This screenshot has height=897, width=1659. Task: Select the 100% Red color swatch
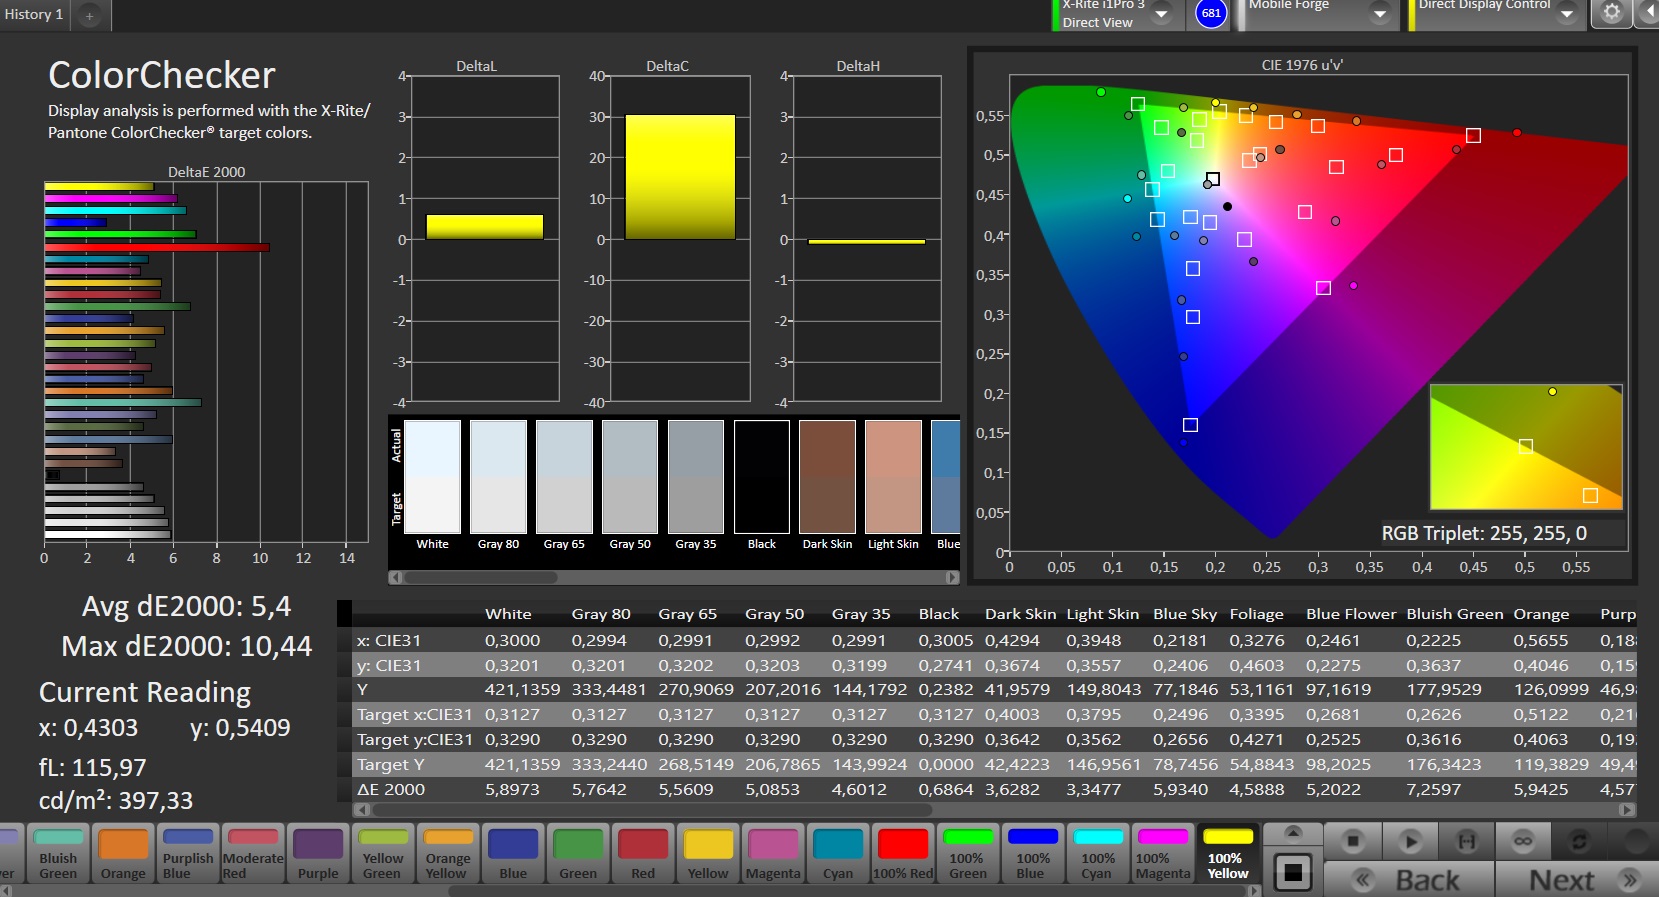(903, 854)
